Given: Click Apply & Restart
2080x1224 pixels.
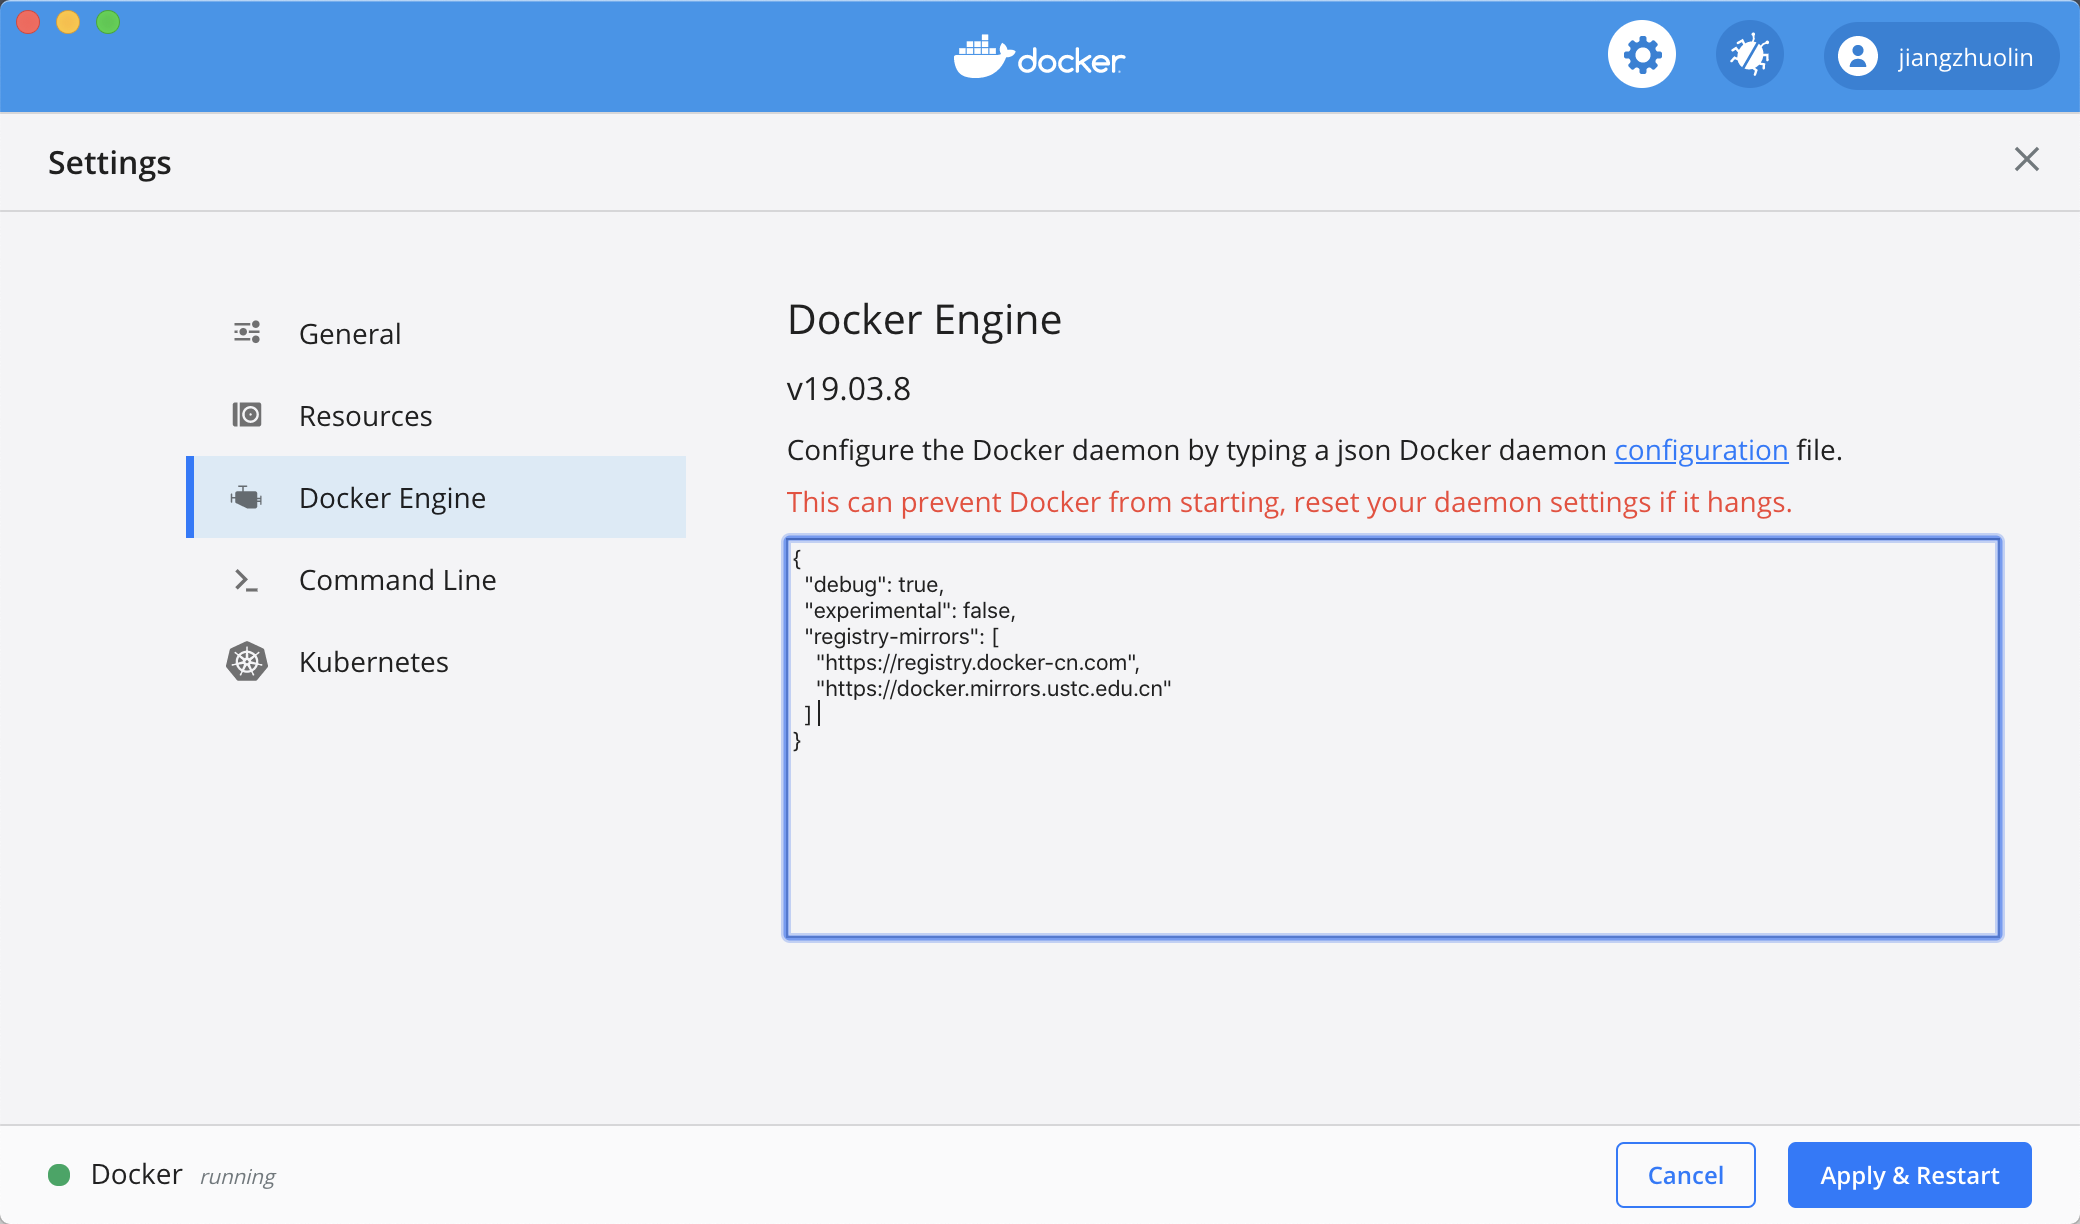Looking at the screenshot, I should 1909,1175.
